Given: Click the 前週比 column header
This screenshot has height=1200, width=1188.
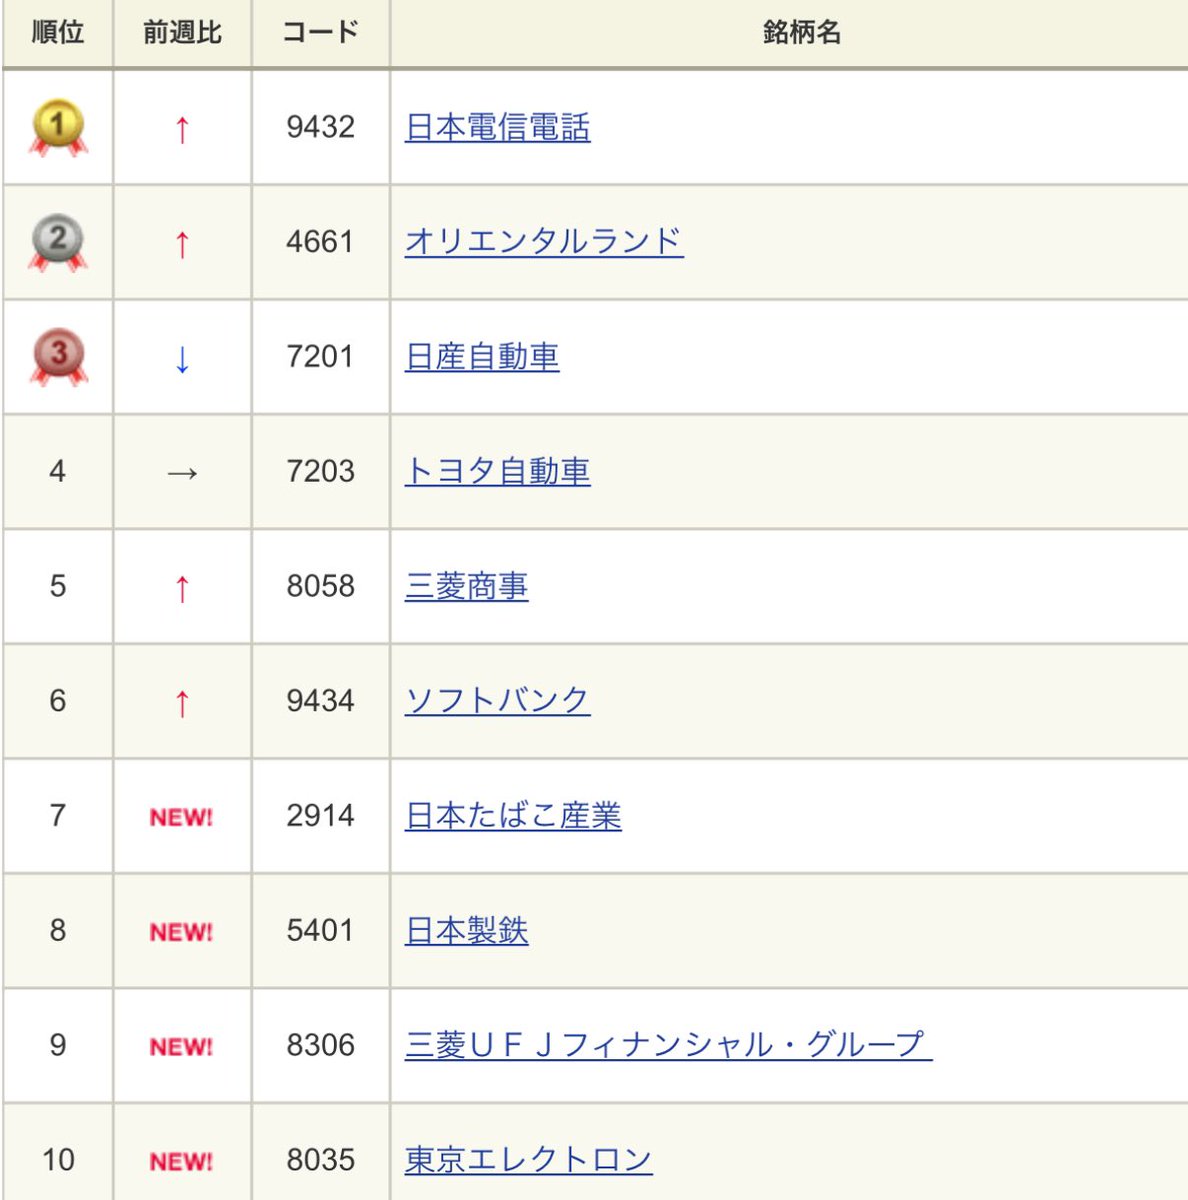Looking at the screenshot, I should point(182,33).
